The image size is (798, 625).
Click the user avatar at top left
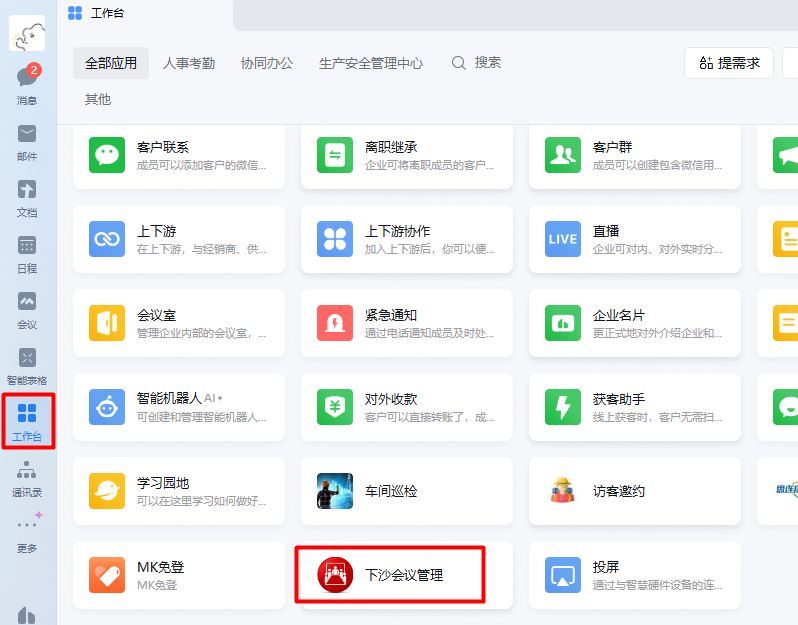tap(27, 34)
